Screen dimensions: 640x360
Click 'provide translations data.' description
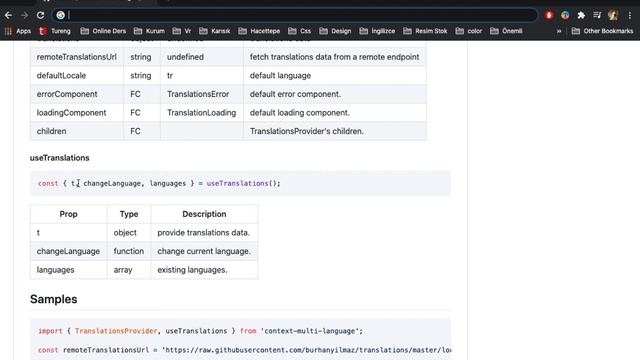(x=203, y=233)
